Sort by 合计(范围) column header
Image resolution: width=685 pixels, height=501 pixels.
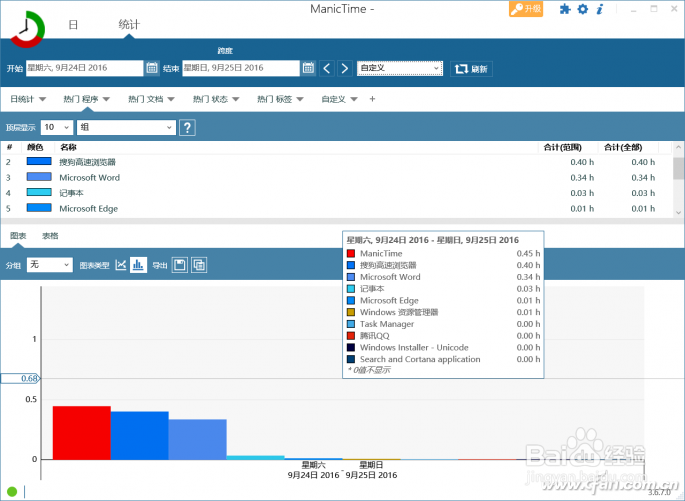click(x=563, y=147)
